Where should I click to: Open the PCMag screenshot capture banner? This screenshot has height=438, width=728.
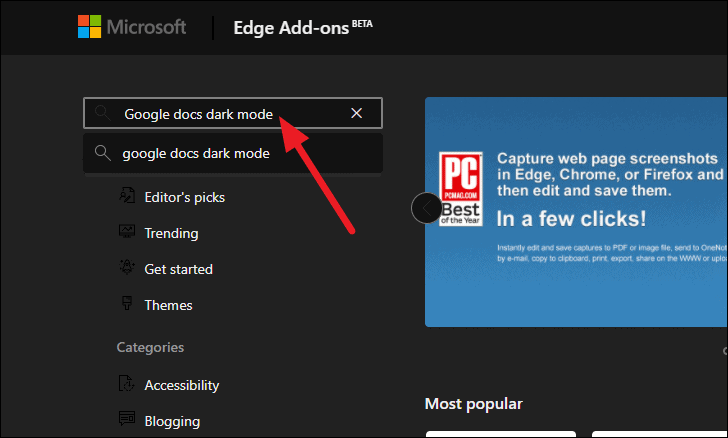[x=576, y=212]
